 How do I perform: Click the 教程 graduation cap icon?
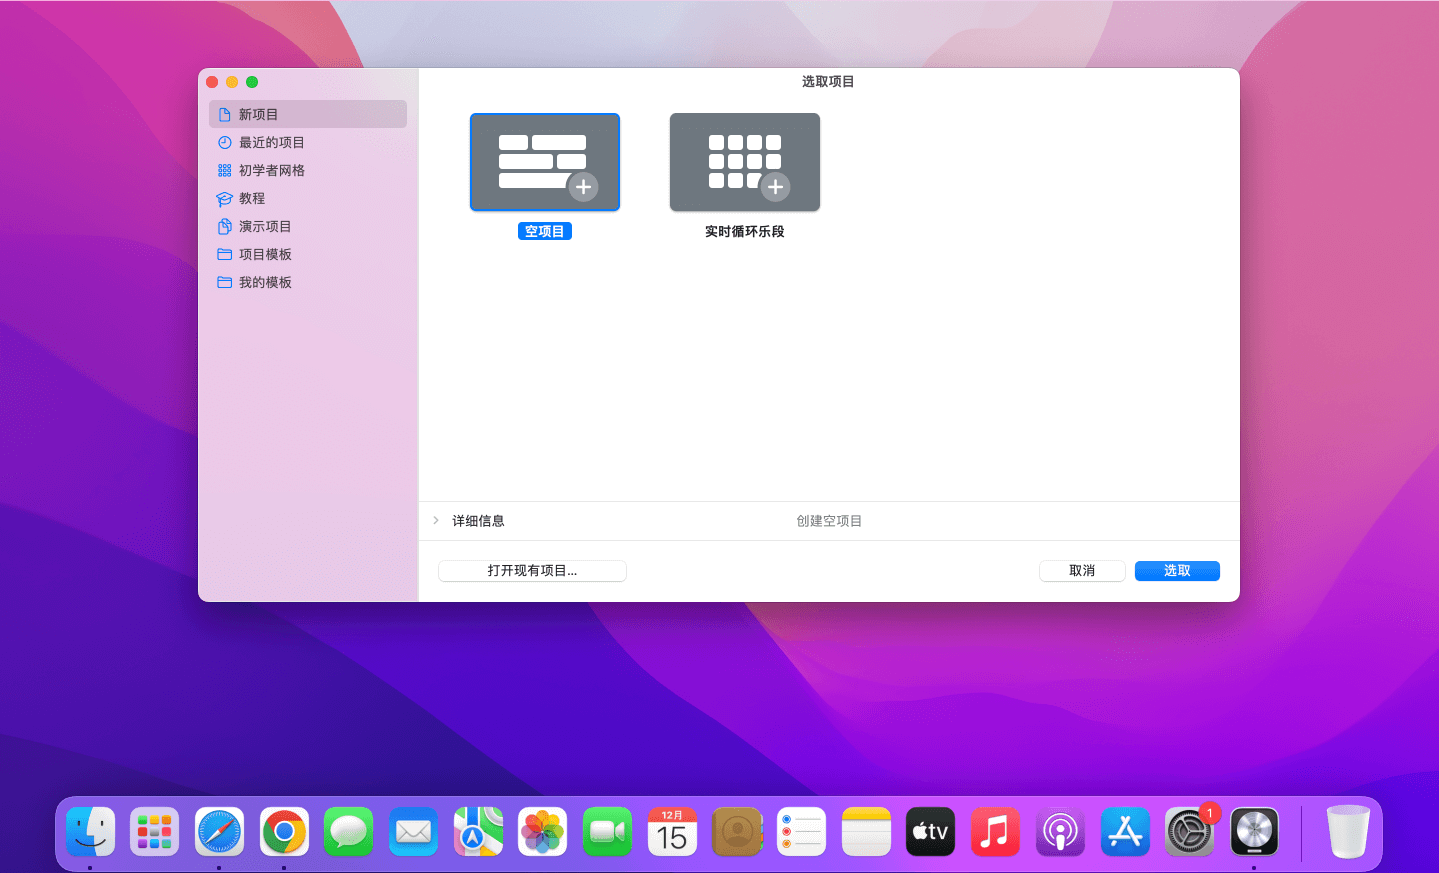[x=225, y=198]
